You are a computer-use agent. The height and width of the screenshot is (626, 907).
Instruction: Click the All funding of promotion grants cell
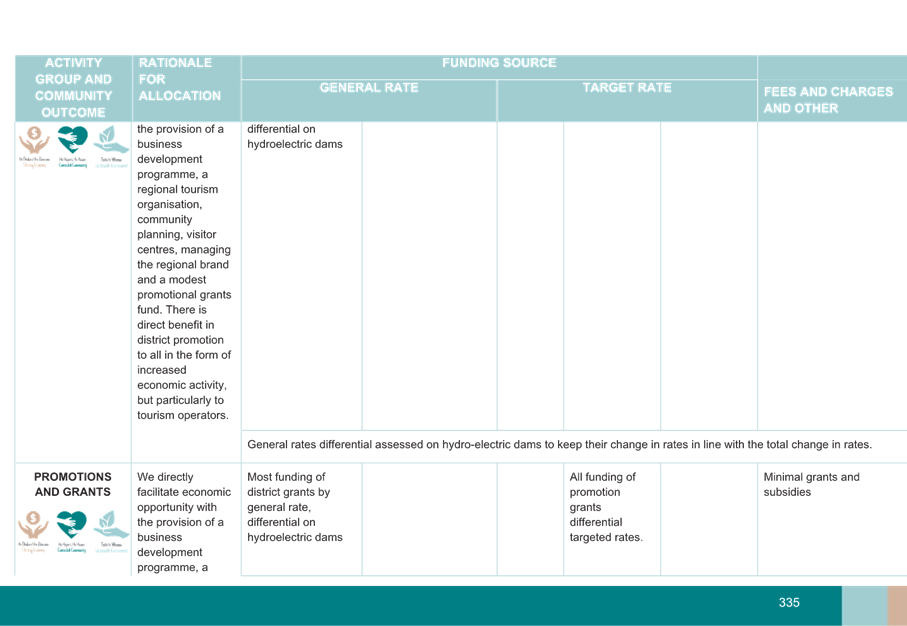[x=605, y=507]
